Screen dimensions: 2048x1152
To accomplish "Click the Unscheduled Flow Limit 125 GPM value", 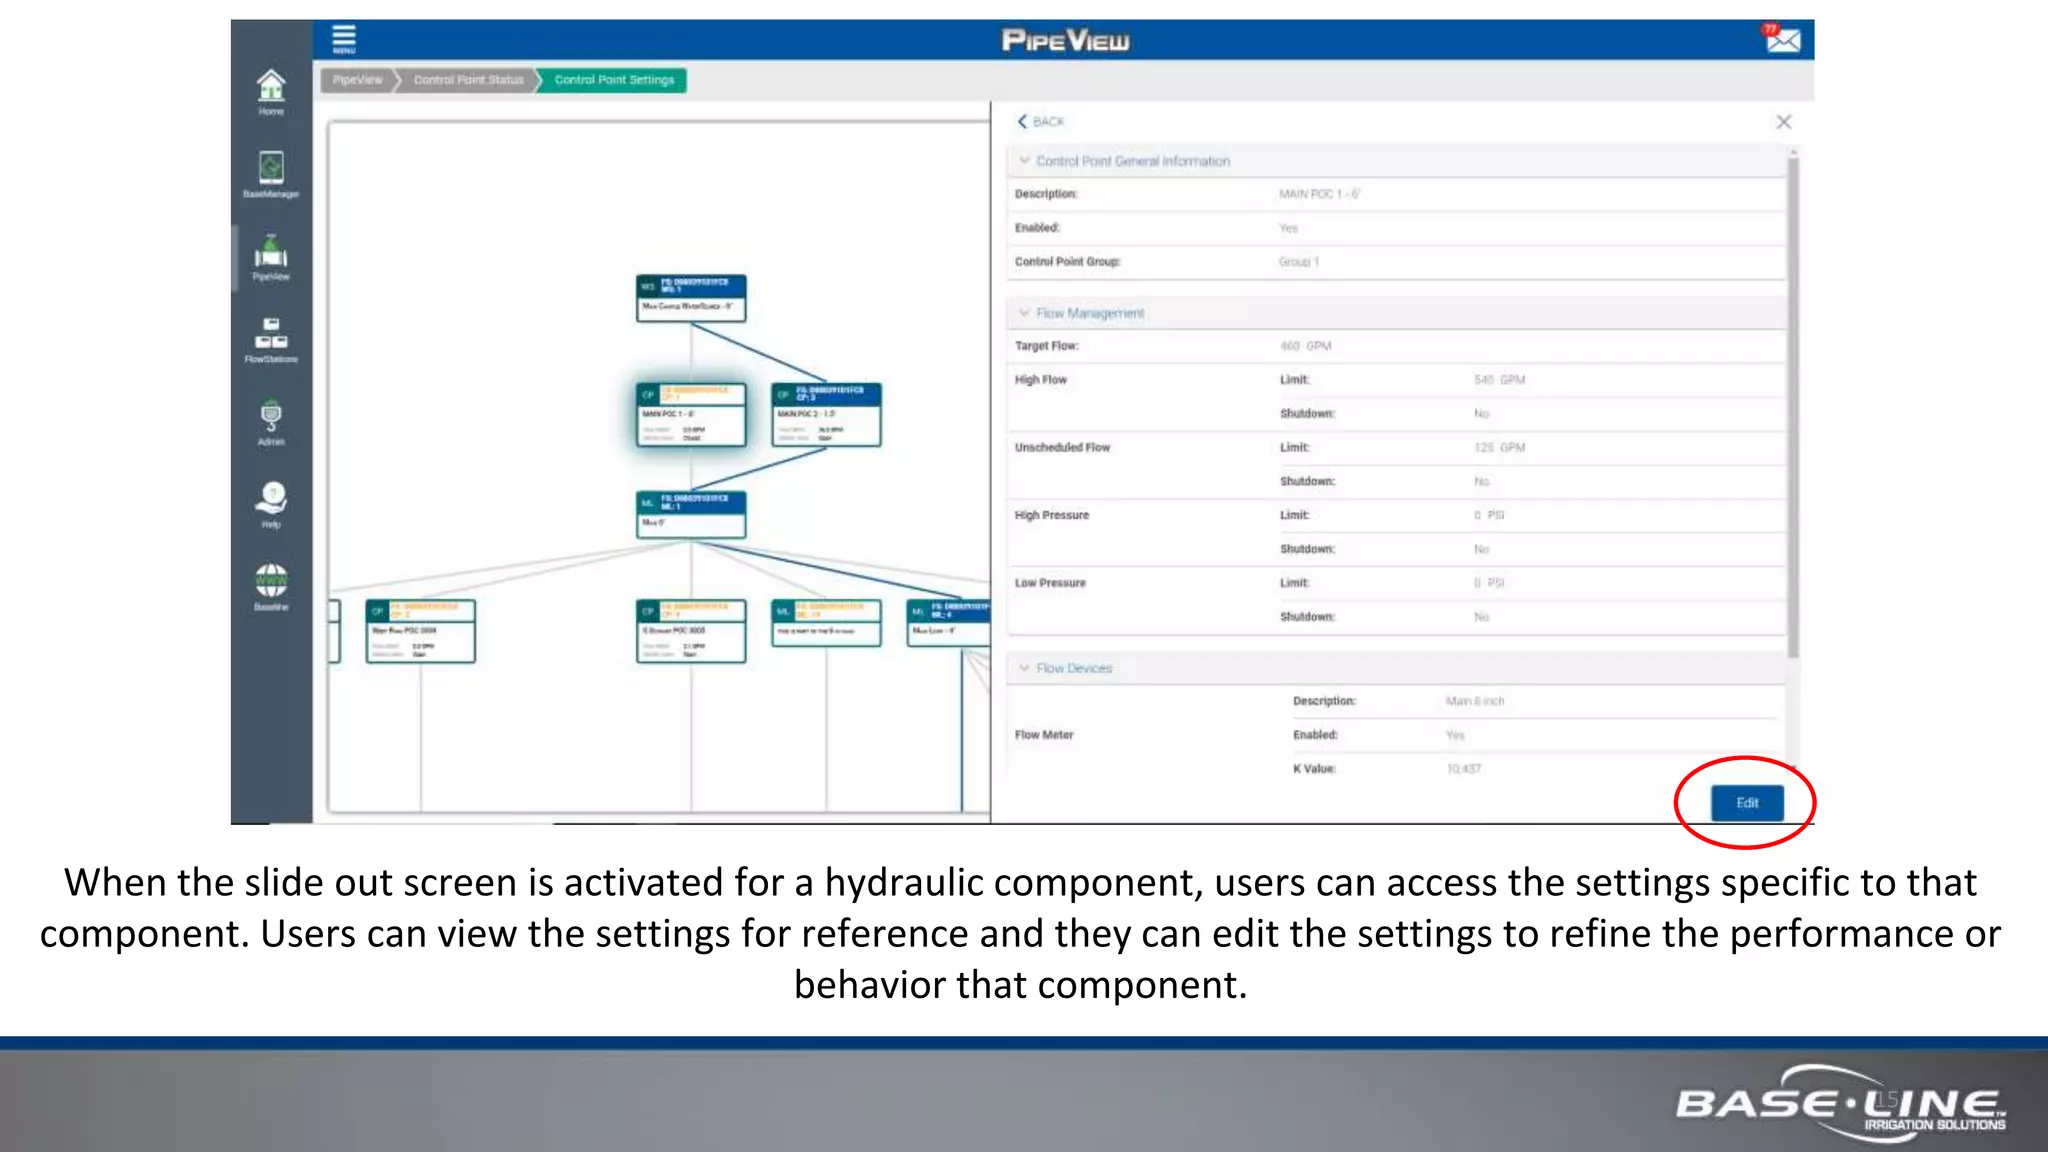I will pyautogui.click(x=1499, y=448).
